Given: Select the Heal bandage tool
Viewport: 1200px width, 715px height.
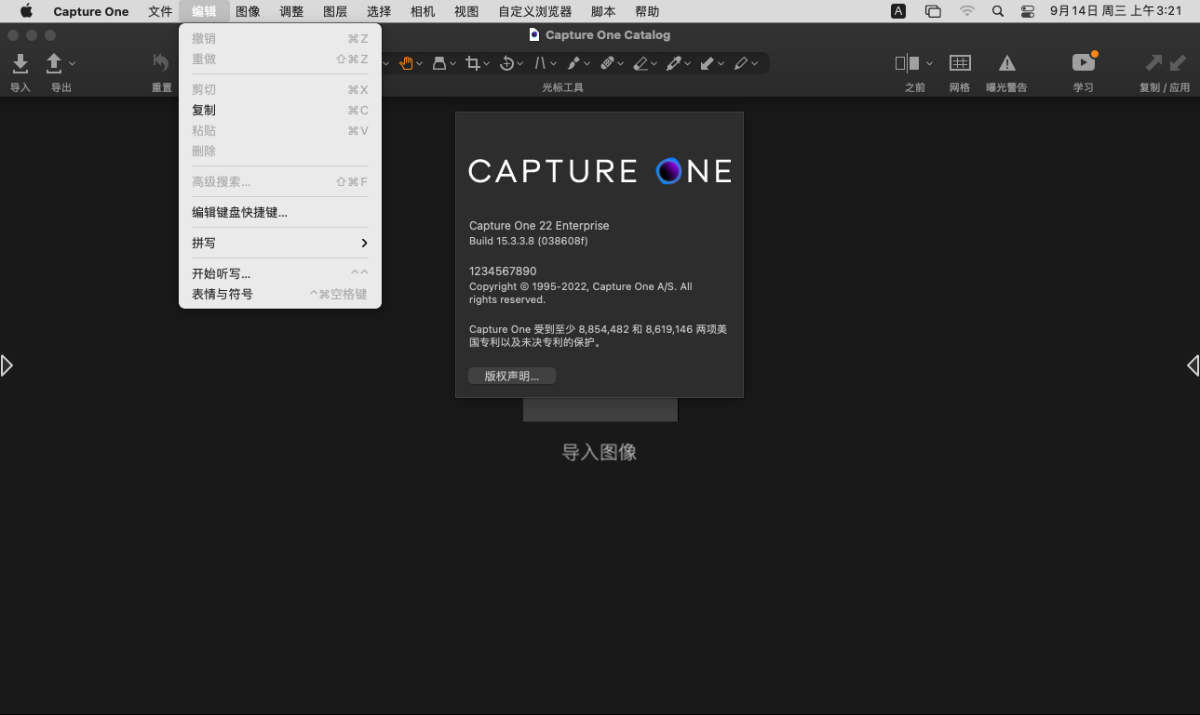Looking at the screenshot, I should pos(607,63).
